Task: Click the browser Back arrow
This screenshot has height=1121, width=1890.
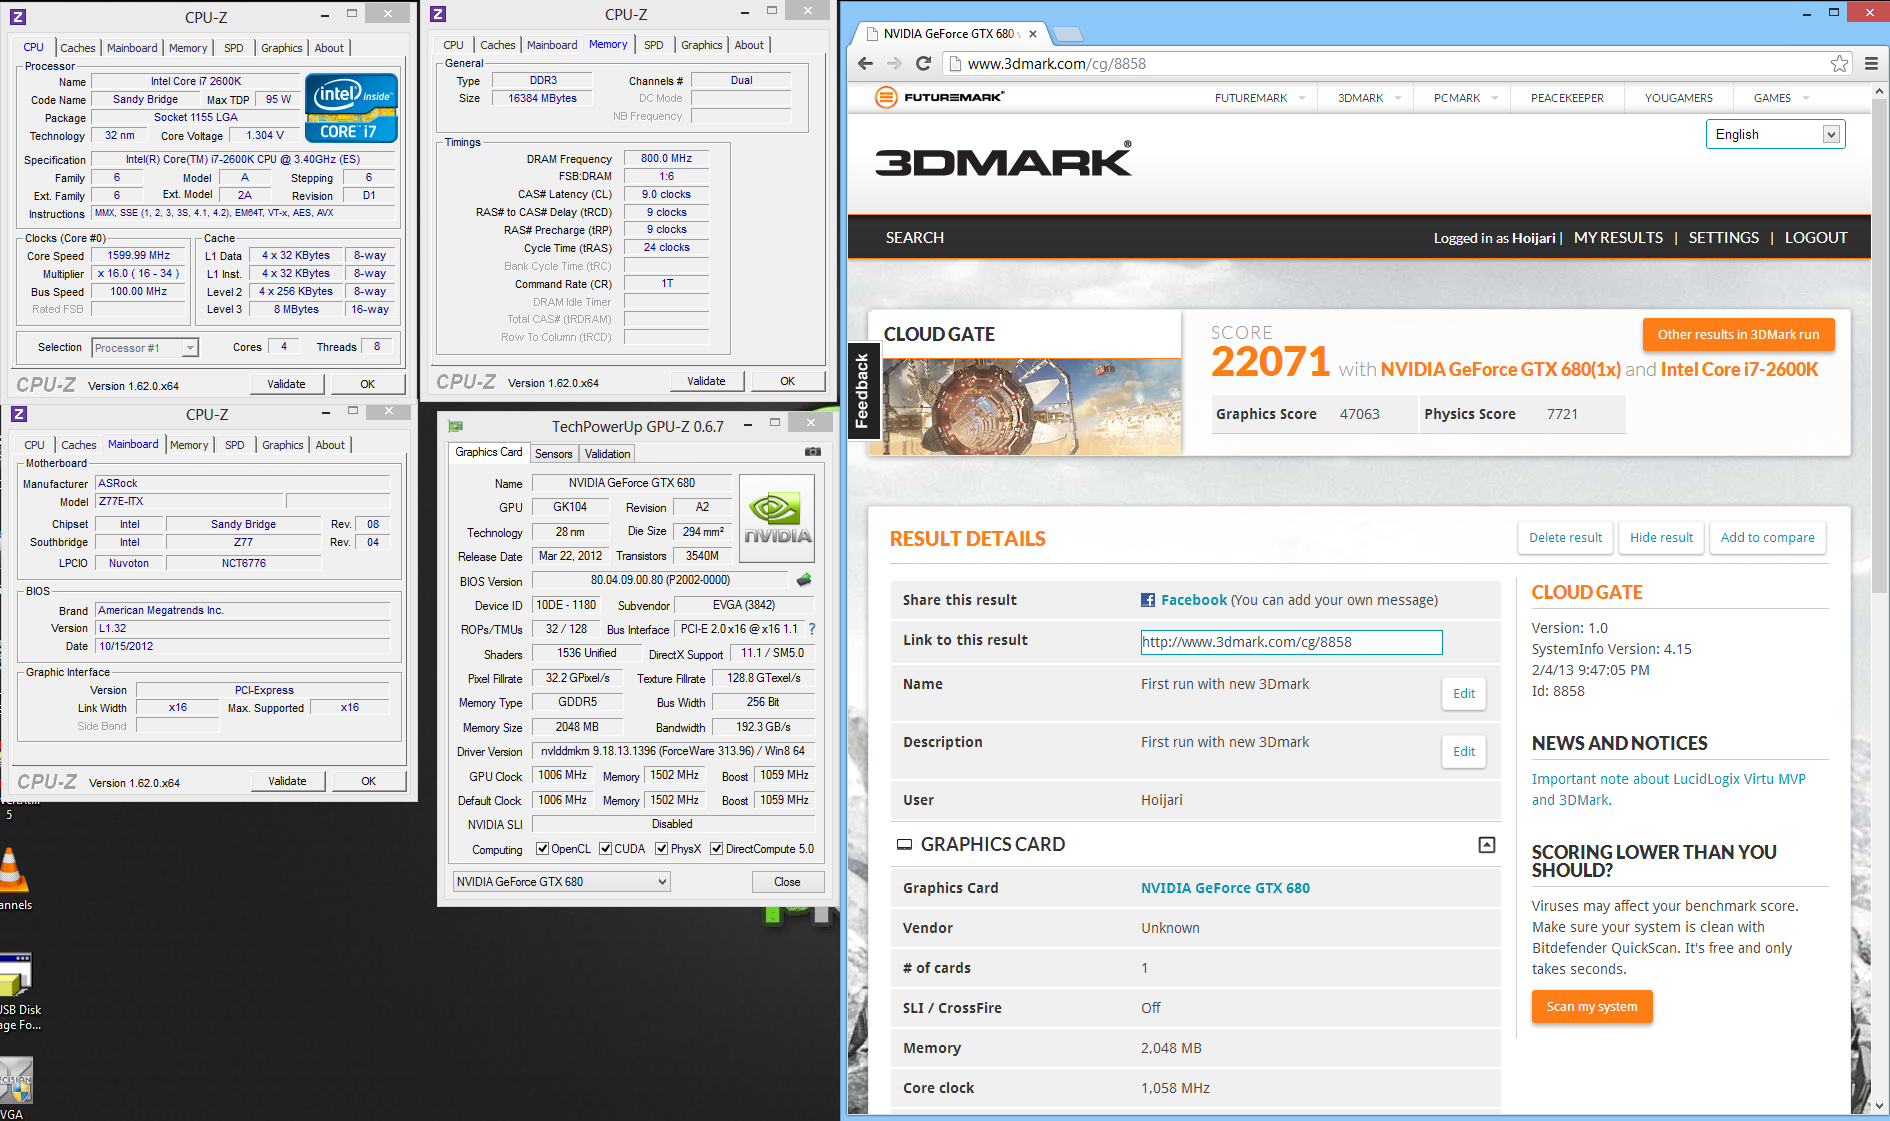Action: point(866,63)
